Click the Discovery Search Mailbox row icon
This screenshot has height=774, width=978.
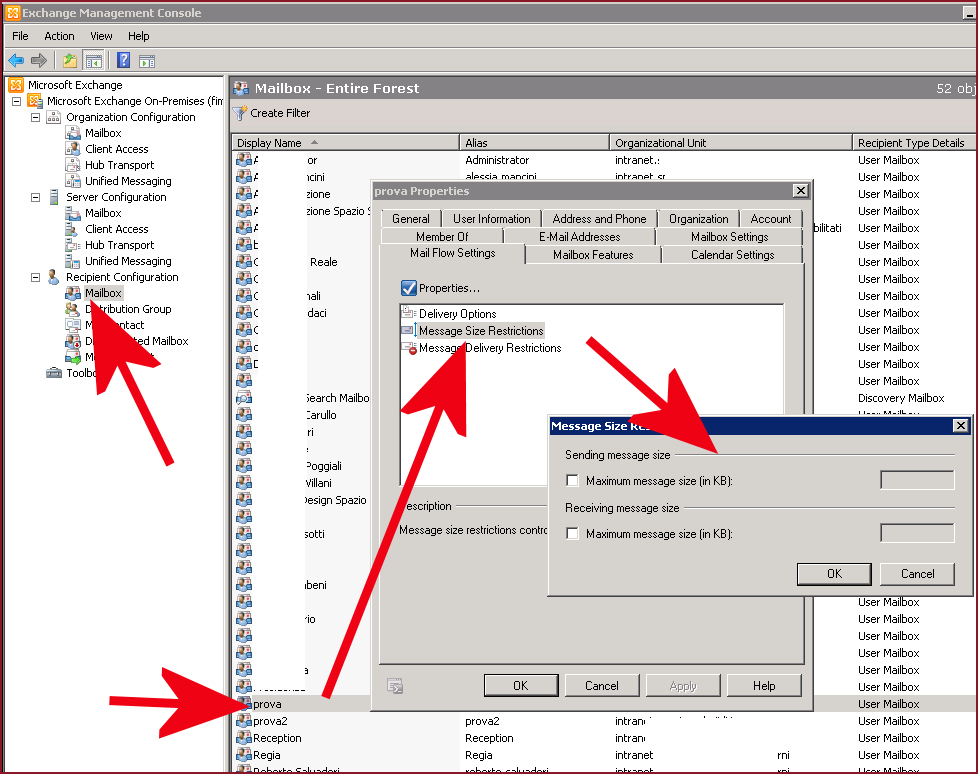244,398
